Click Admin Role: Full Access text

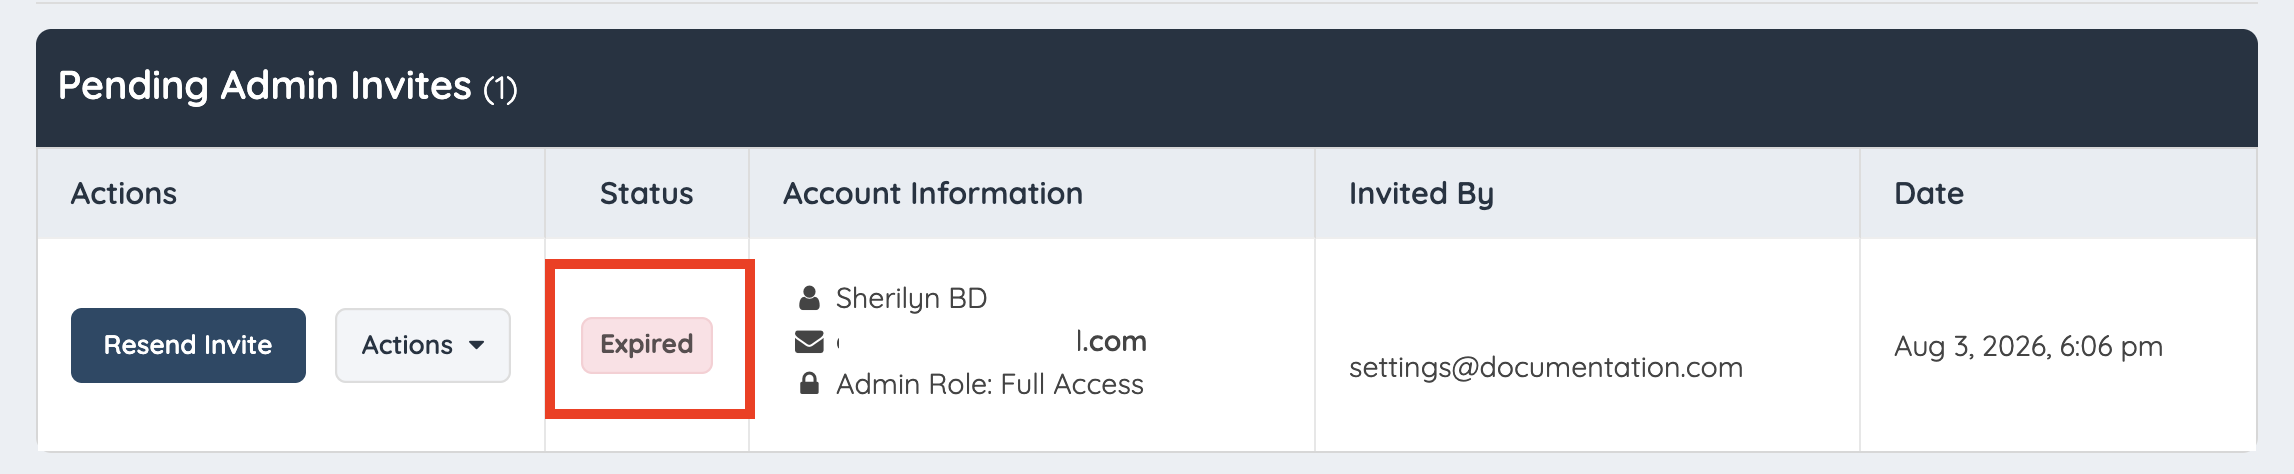(x=990, y=384)
